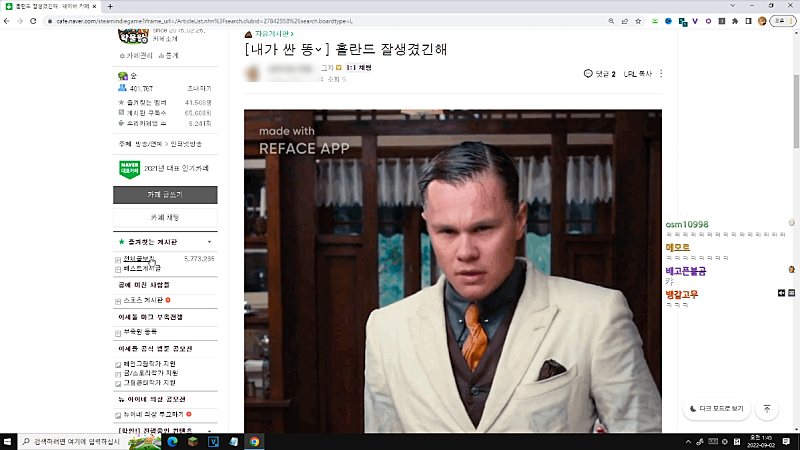This screenshot has width=800, height=450.
Task: Click the blue circular extension icon
Action: [668, 21]
